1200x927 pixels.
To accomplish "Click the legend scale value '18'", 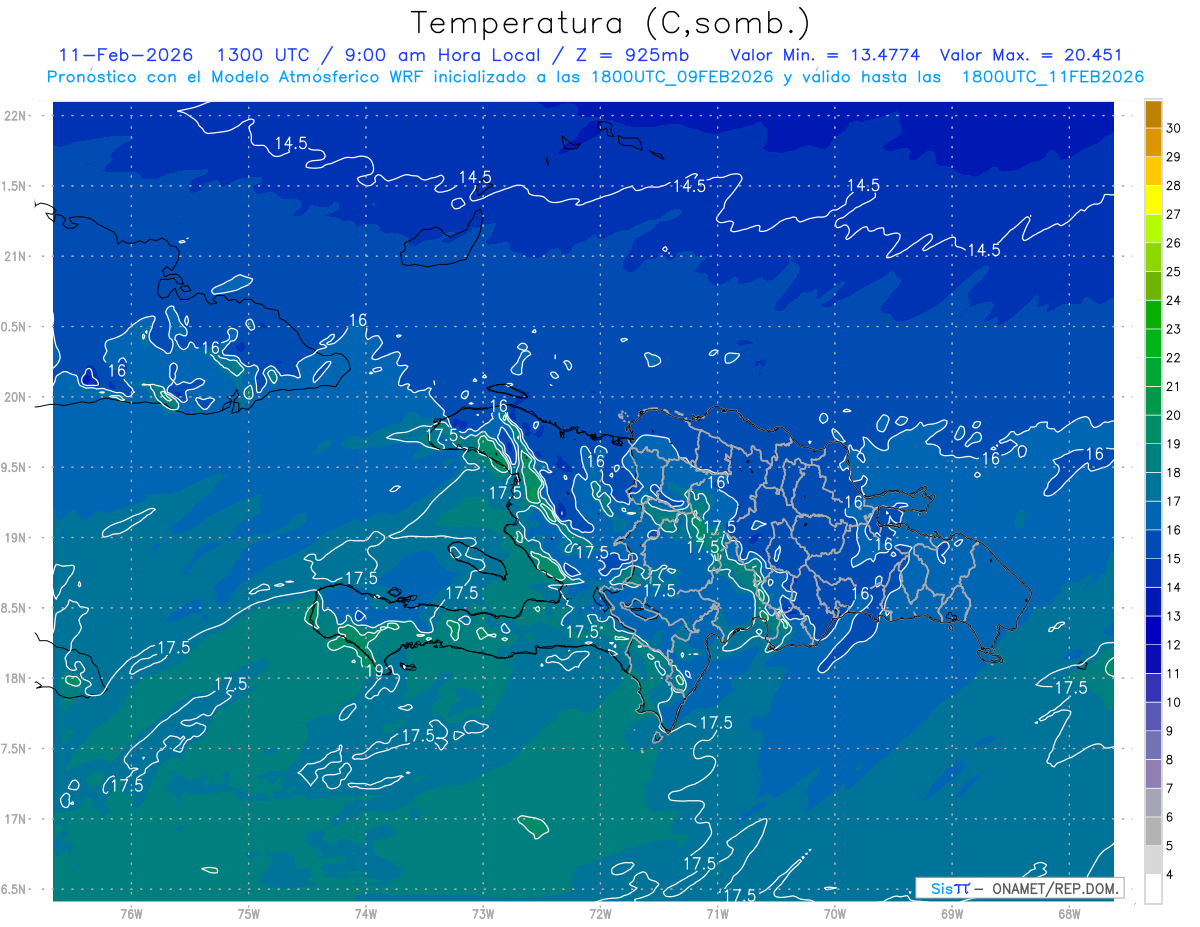I will tap(1174, 473).
